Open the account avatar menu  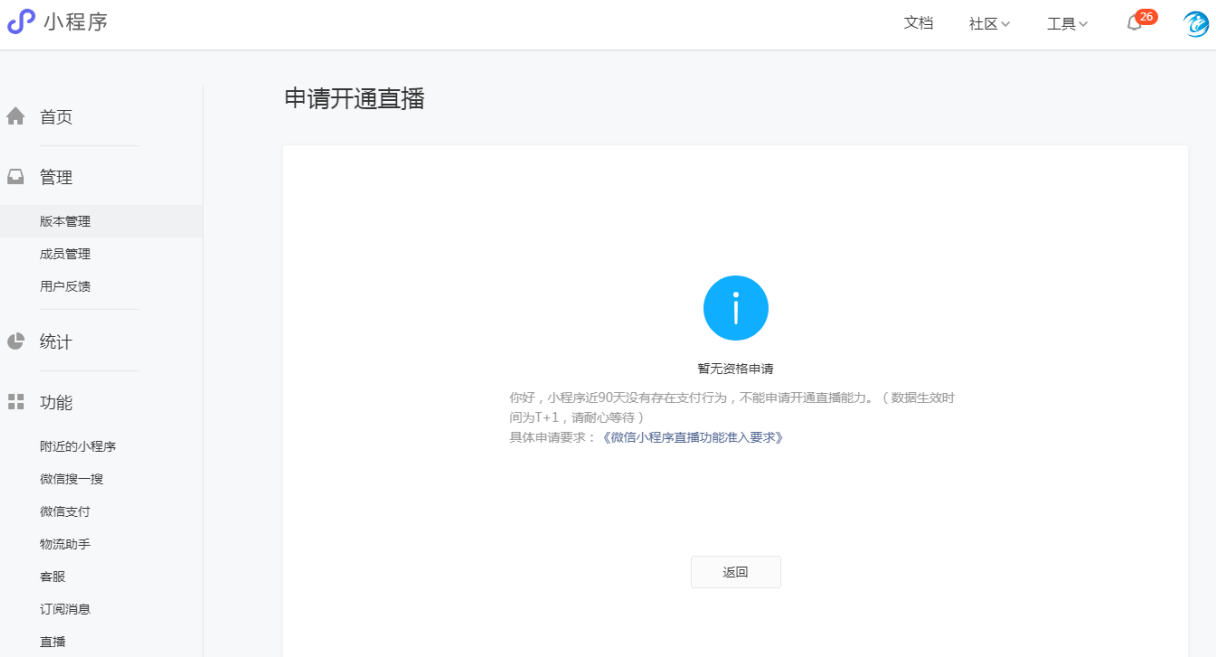click(1196, 24)
